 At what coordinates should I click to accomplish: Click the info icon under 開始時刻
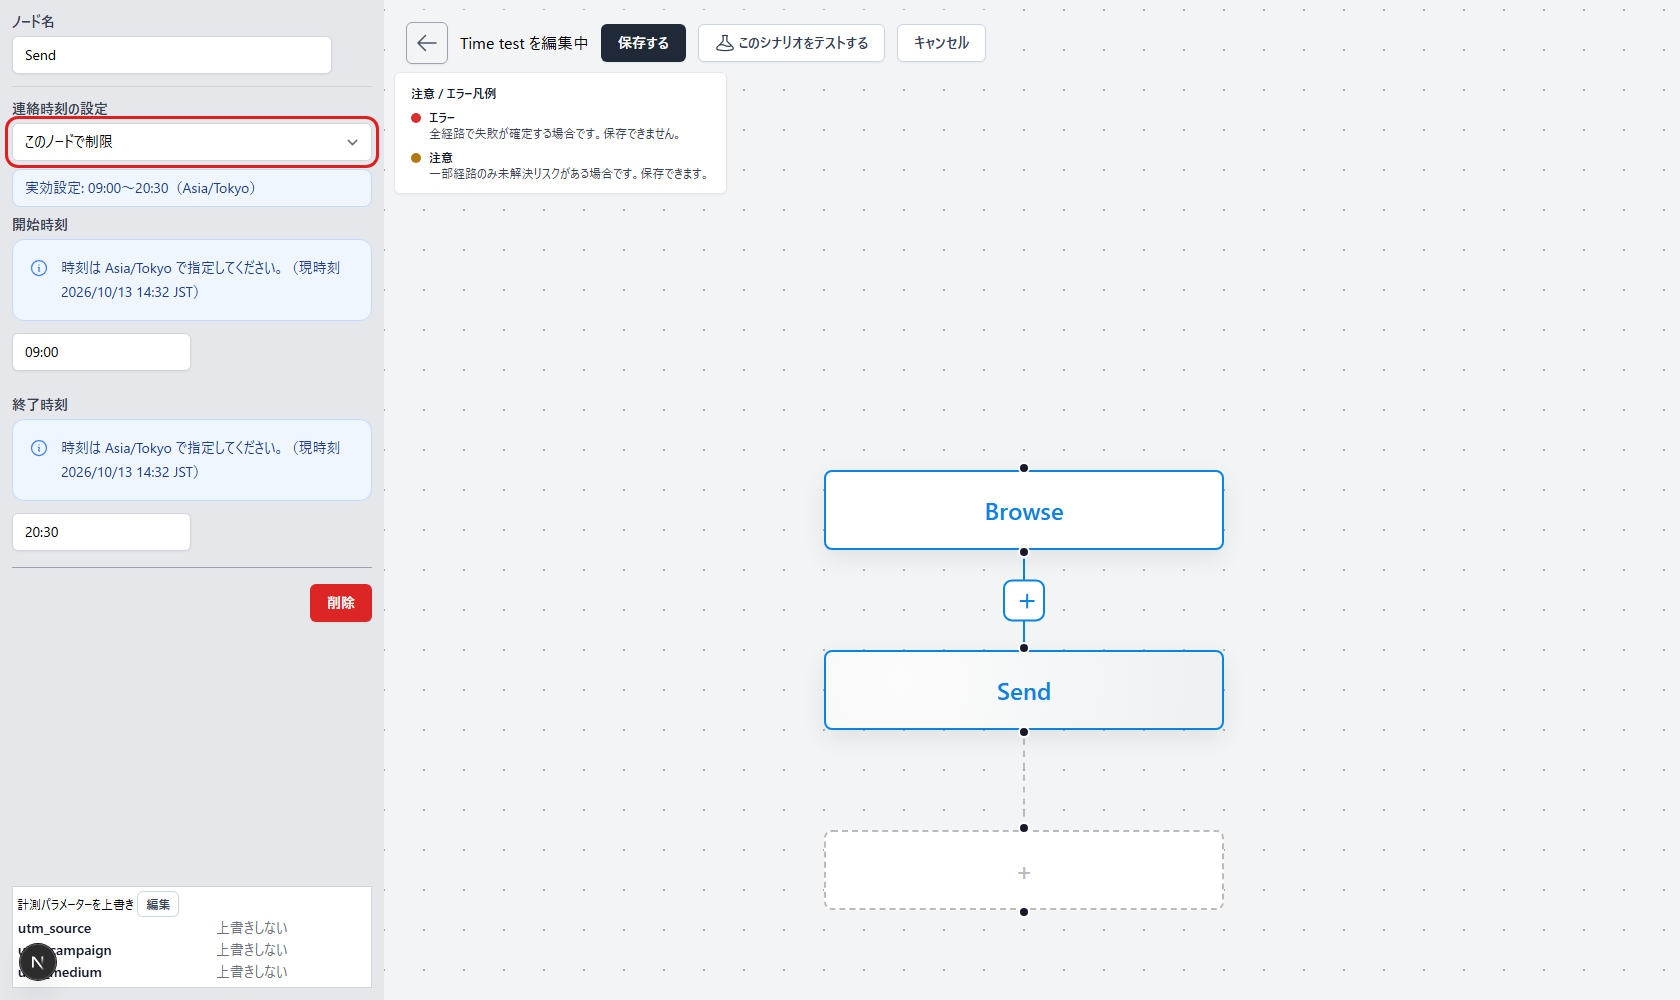tap(39, 268)
